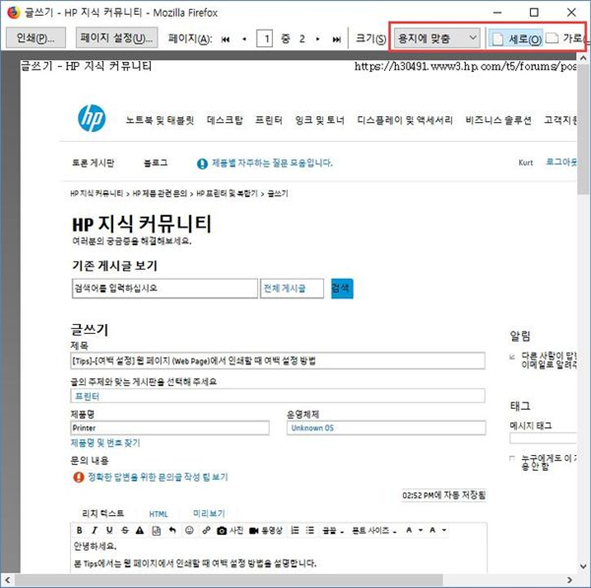Open the second A color dropdown
This screenshot has height=588, width=591.
click(438, 530)
